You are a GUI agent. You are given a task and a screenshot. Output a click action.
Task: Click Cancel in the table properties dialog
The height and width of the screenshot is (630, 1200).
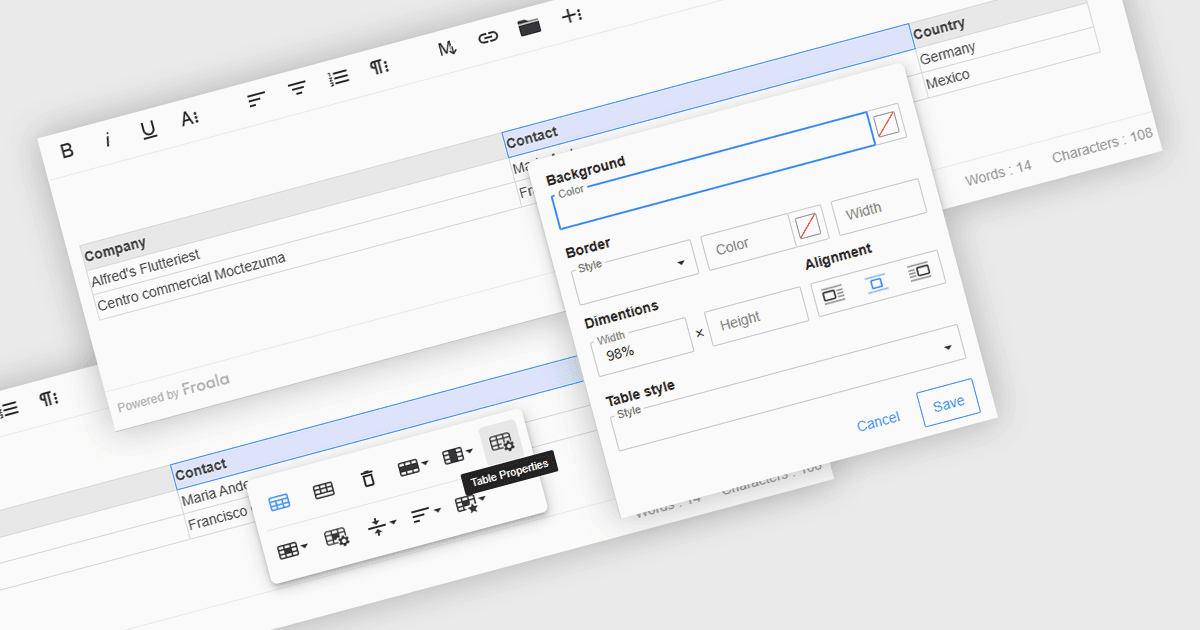click(x=878, y=422)
